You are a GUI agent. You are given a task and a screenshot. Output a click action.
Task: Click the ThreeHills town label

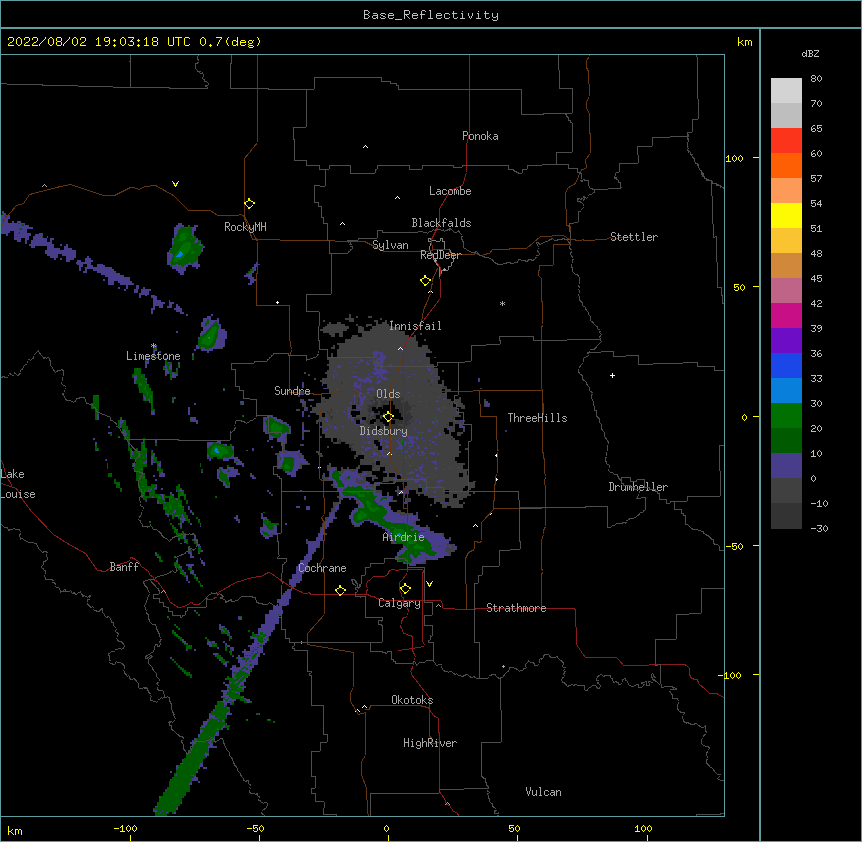[x=537, y=418]
